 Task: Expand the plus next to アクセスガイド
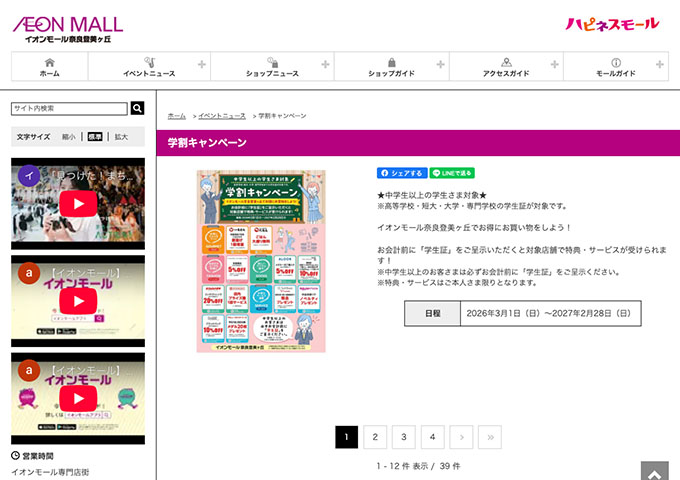point(555,65)
